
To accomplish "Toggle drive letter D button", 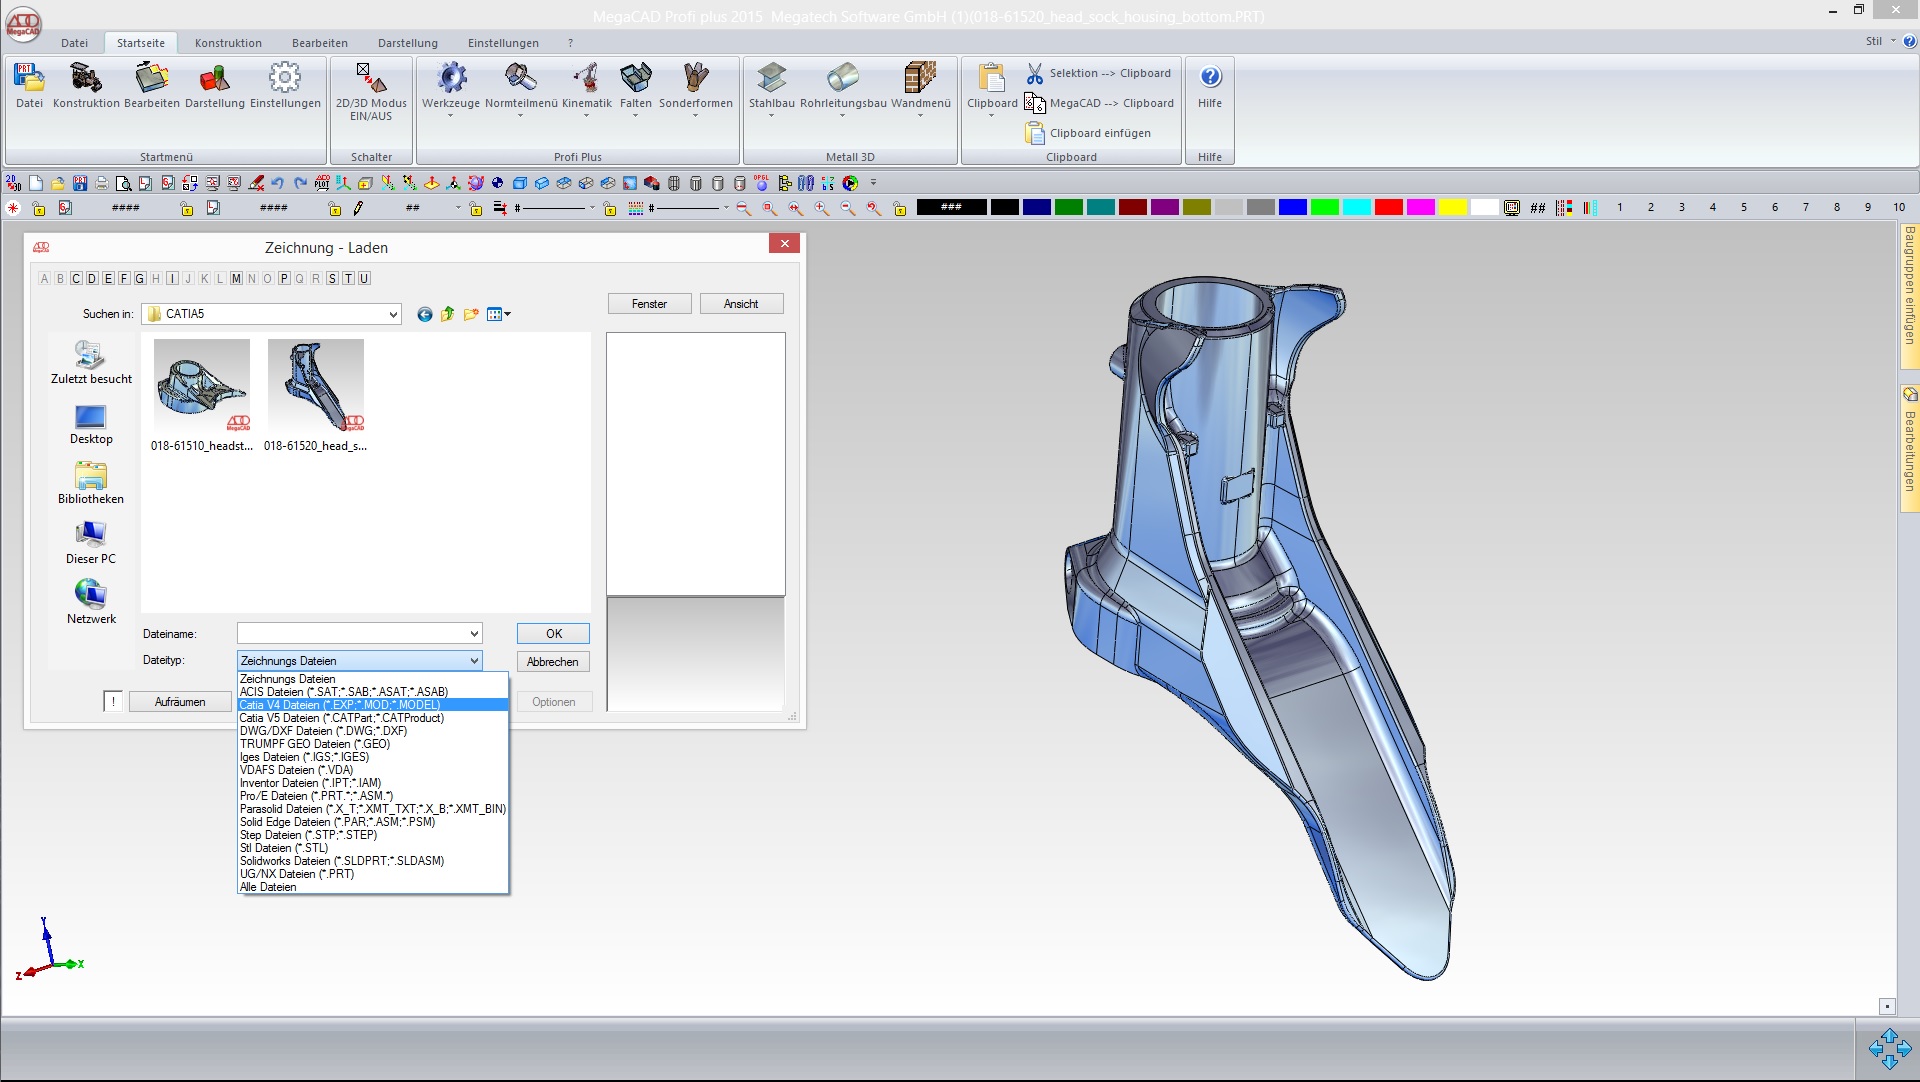I will (92, 279).
